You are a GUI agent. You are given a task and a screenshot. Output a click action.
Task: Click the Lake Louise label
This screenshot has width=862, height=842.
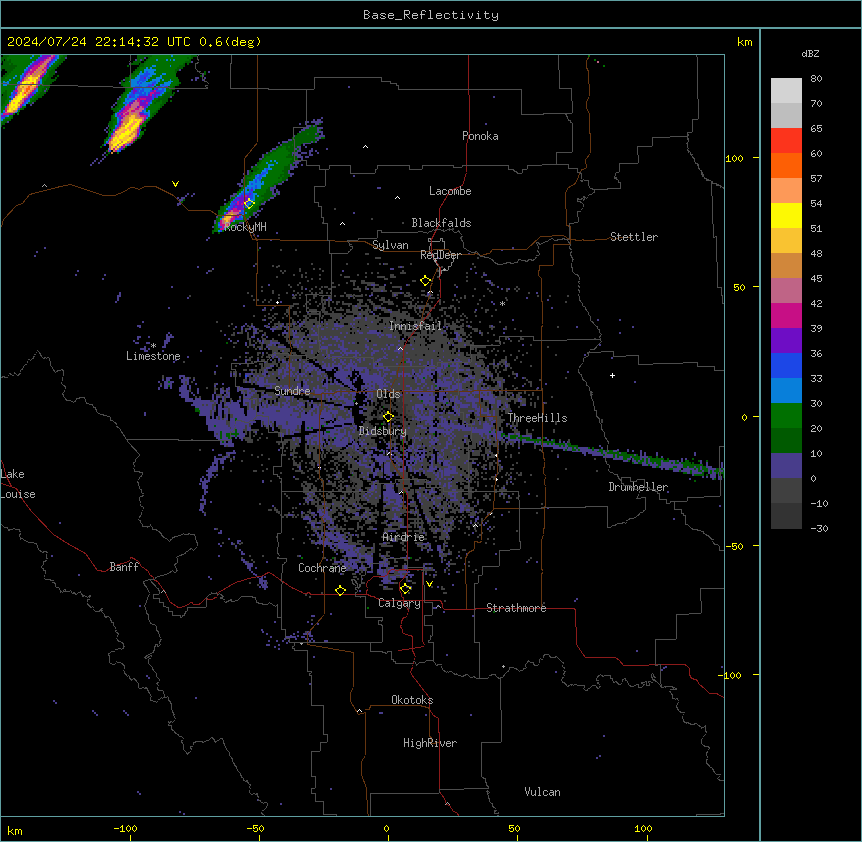[18, 484]
